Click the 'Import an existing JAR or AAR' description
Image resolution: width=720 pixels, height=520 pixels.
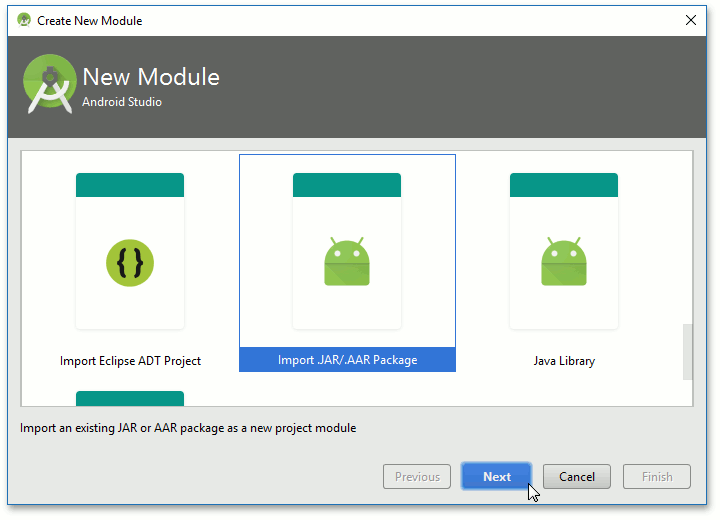coord(188,428)
